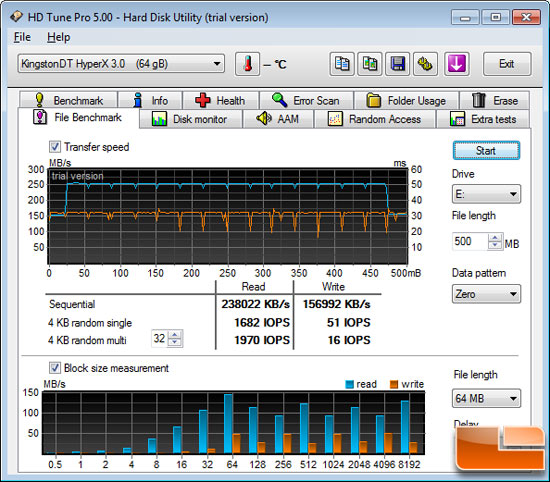Switch to the Info tab
Image resolution: width=550 pixels, height=482 pixels.
click(x=150, y=100)
